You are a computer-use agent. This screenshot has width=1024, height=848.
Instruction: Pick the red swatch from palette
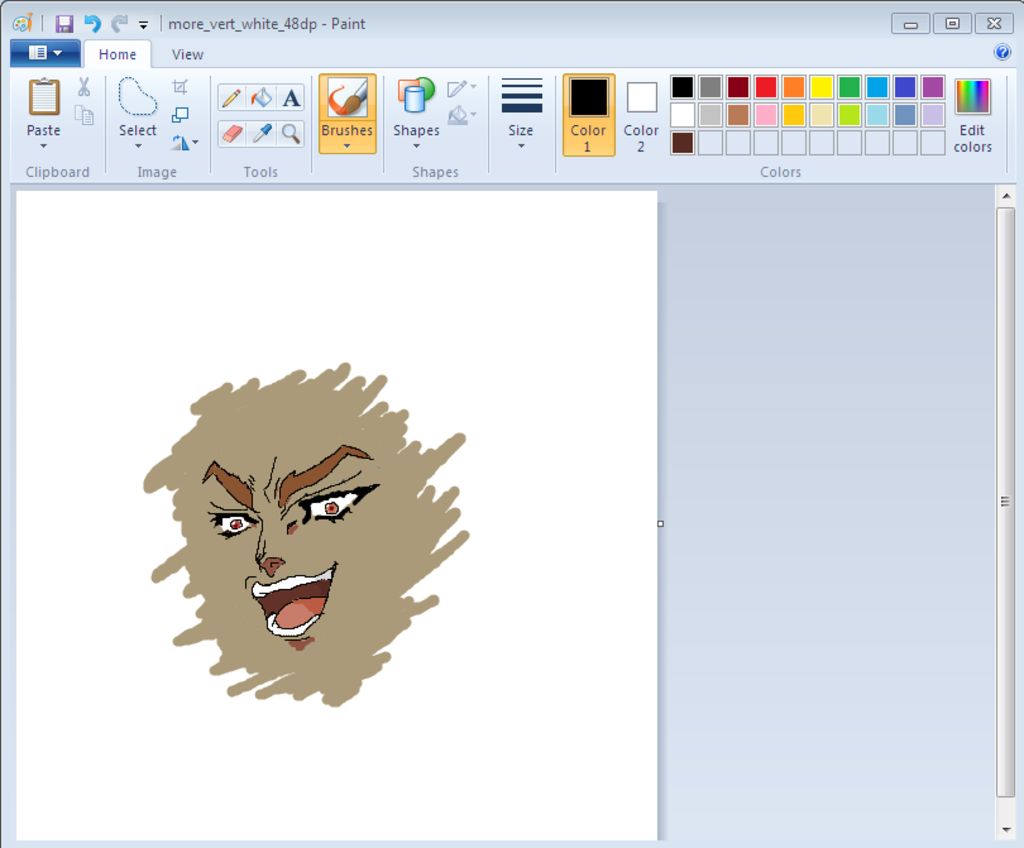[766, 87]
